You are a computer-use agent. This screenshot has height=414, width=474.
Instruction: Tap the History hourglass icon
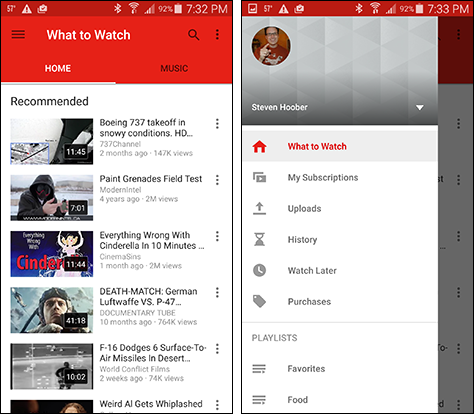coord(259,239)
